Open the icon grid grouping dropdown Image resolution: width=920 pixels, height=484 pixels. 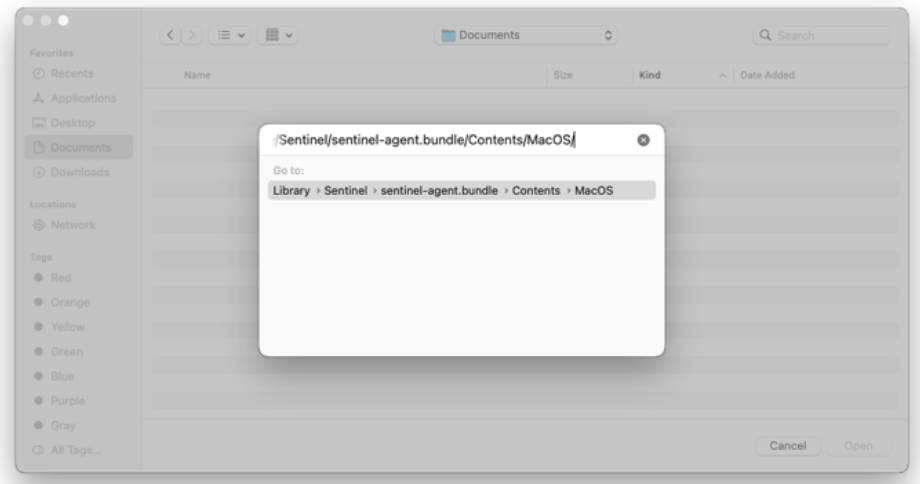(x=278, y=35)
